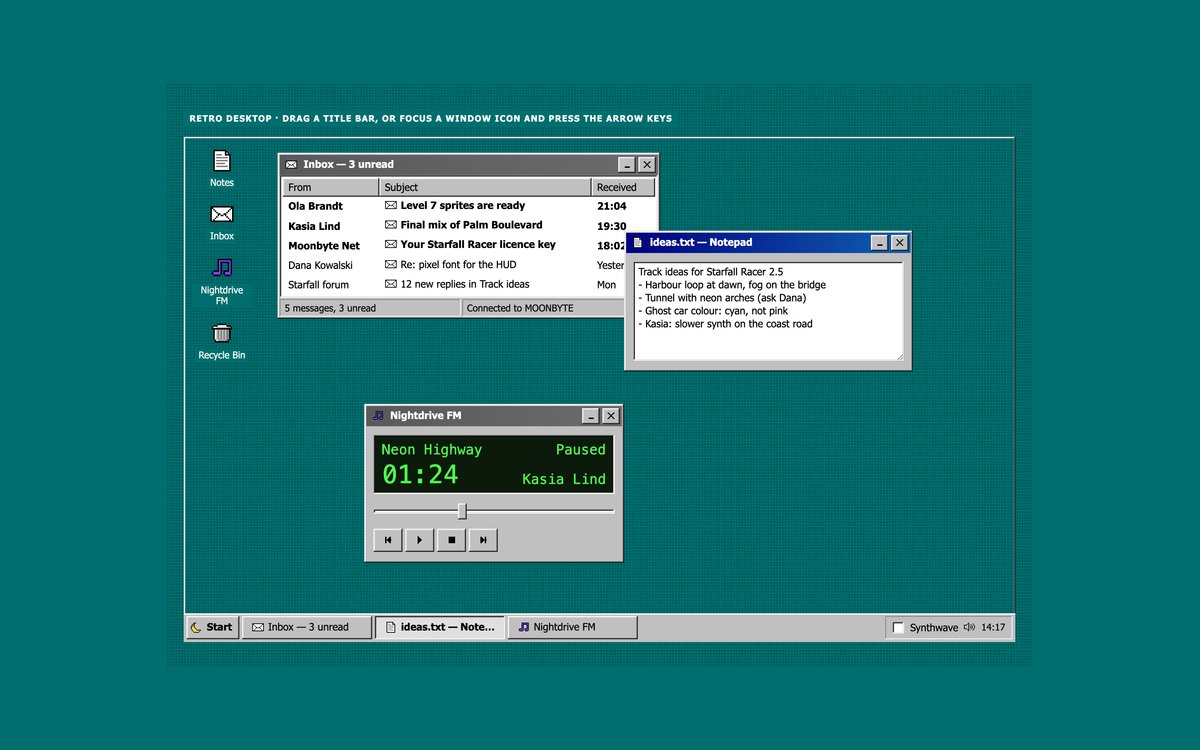The image size is (1200, 750).
Task: Click the "Connected to MOONBYTE" status text
Action: pyautogui.click(x=520, y=308)
